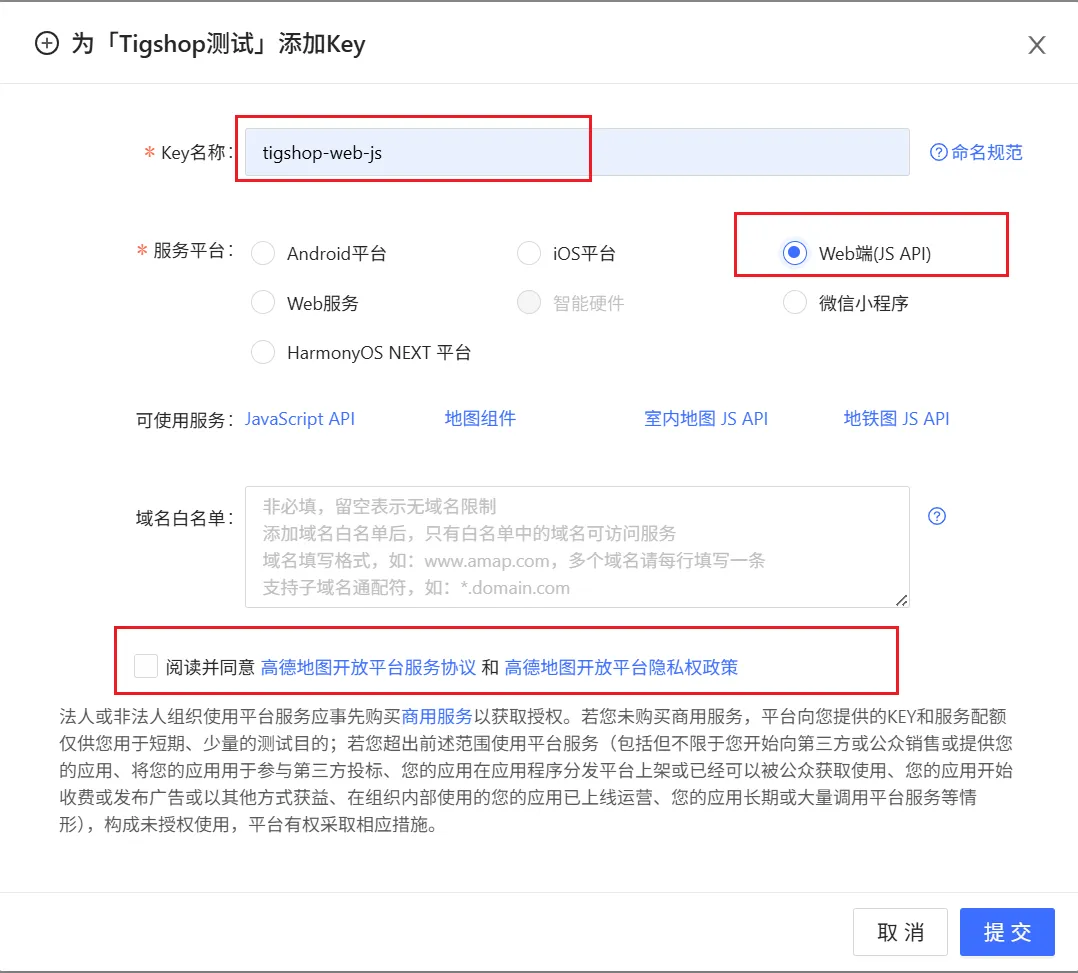Choose the Web端(JS API) platform
Image resolution: width=1078 pixels, height=973 pixels.
click(x=795, y=254)
